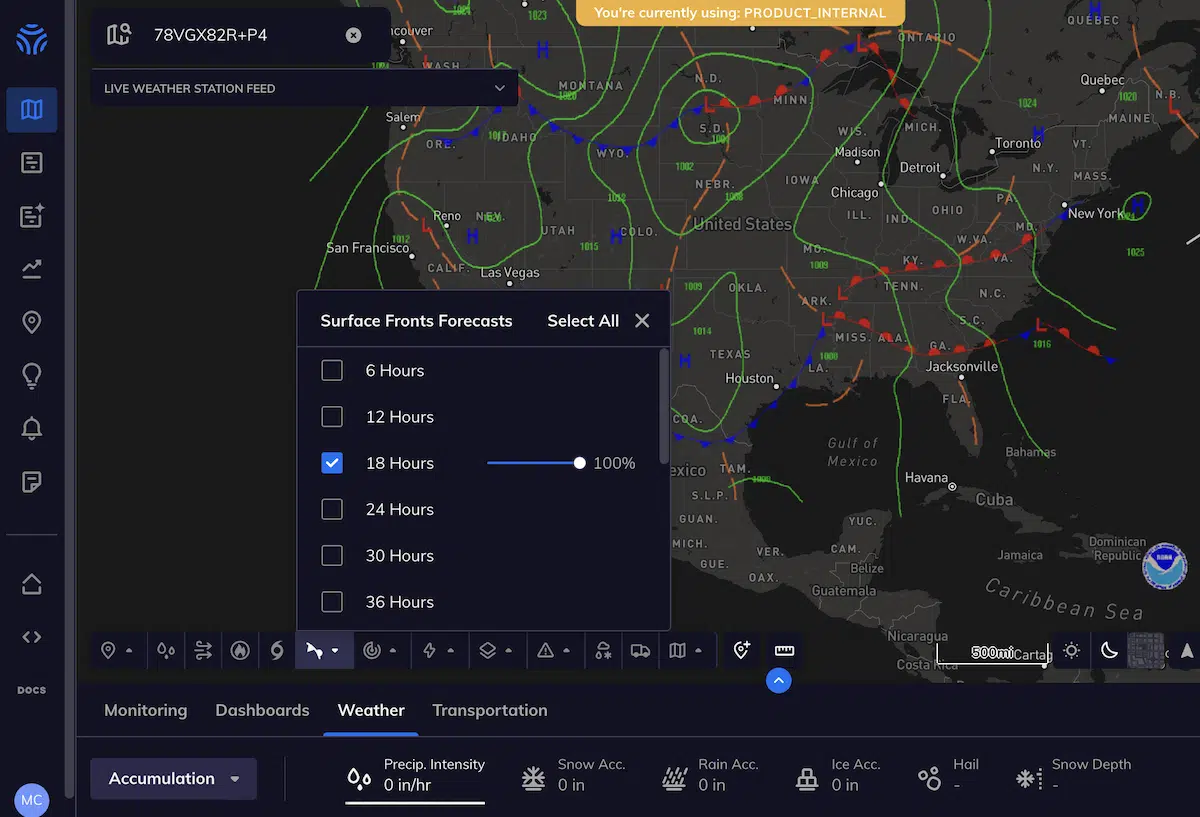Image resolution: width=1200 pixels, height=817 pixels.
Task: Open notifications bell in sidebar
Action: click(x=32, y=429)
